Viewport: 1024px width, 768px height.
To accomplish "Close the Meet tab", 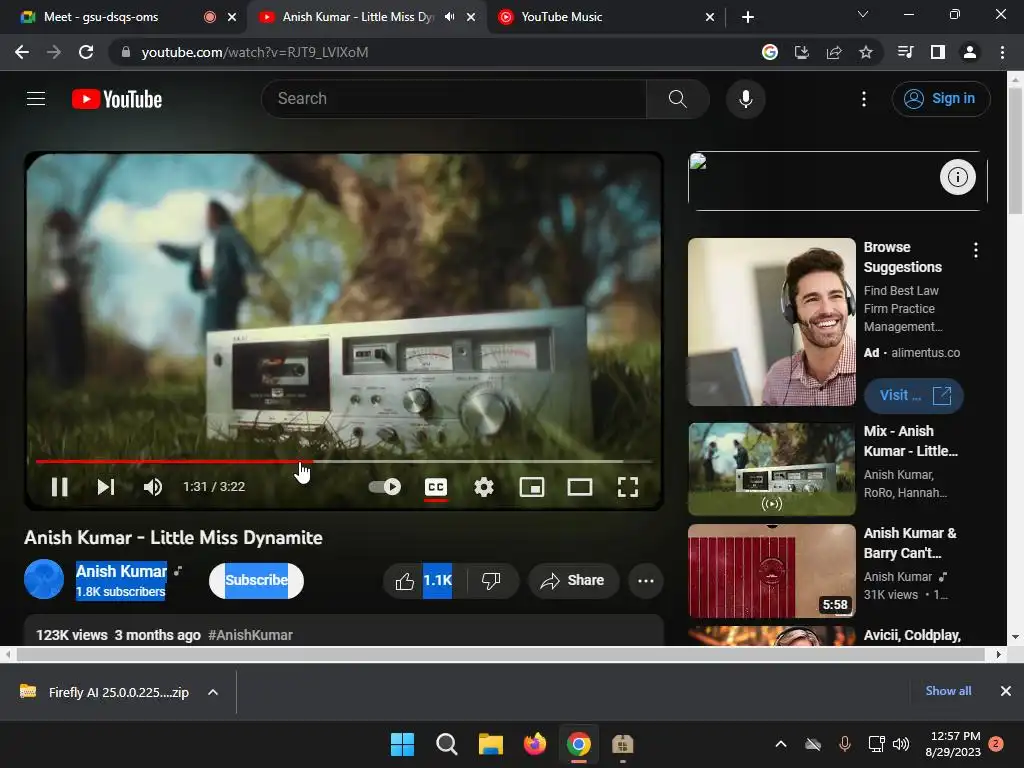I will [x=232, y=18].
